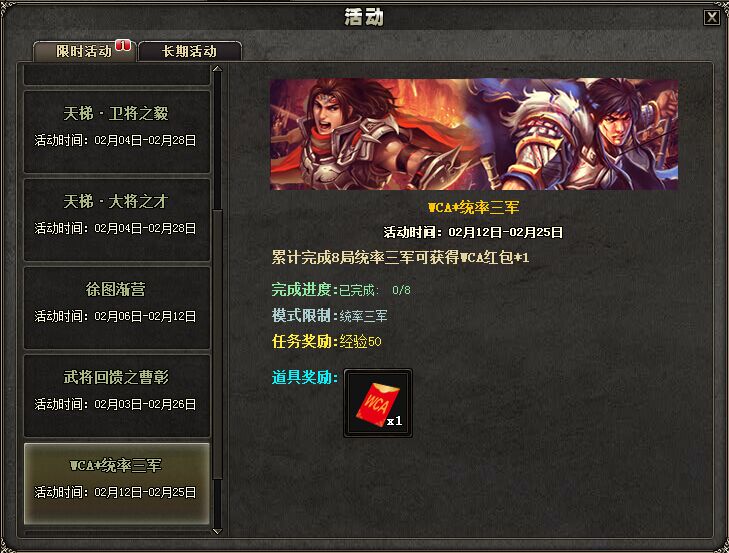Click the red notification badge on 限时活动
Screen dimensions: 729x553
(x=123, y=45)
